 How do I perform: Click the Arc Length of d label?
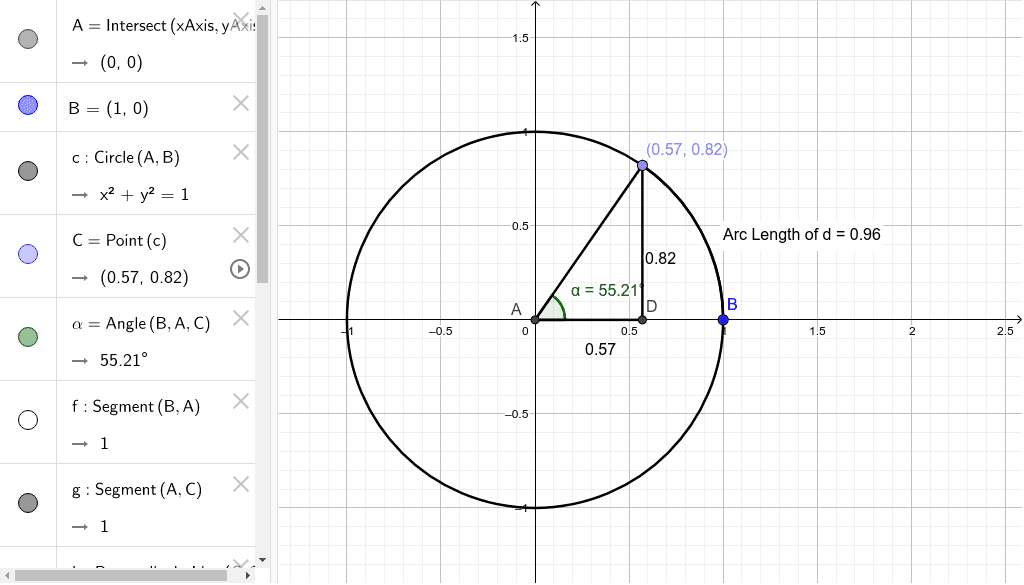pyautogui.click(x=800, y=234)
